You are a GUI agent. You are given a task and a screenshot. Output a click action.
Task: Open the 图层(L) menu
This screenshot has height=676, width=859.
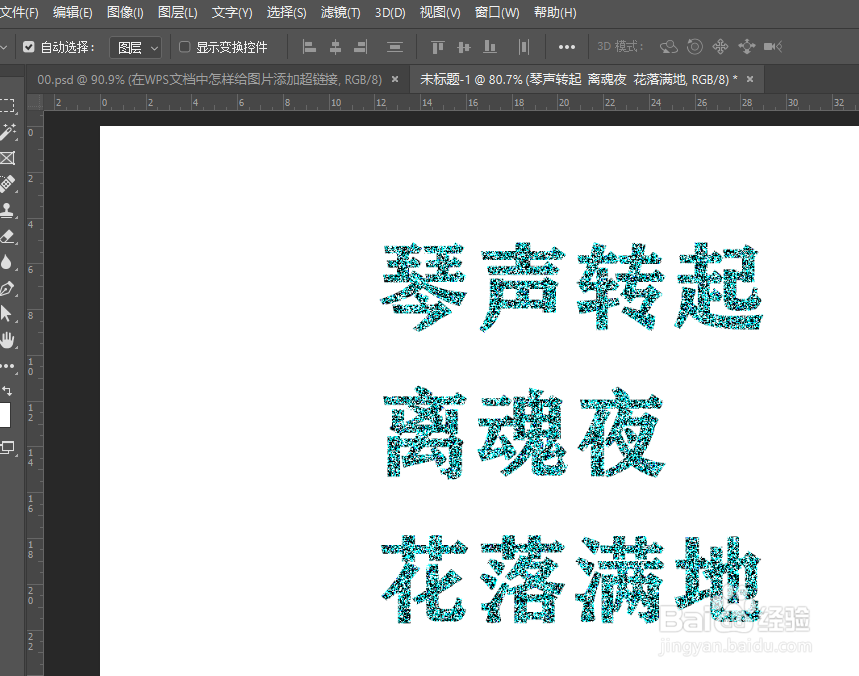177,12
